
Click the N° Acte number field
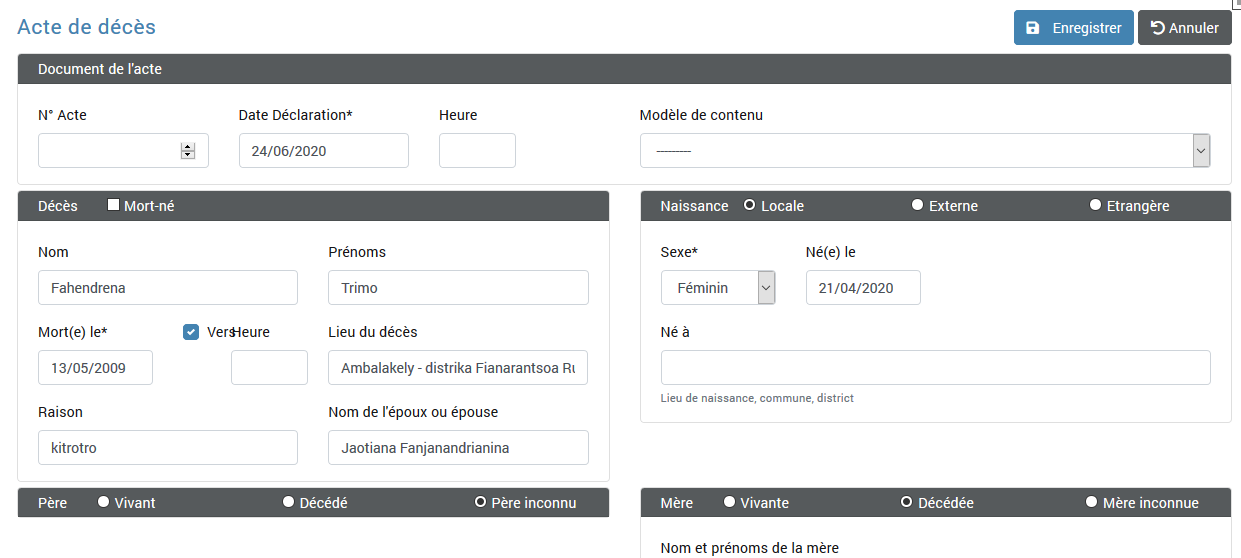[123, 151]
